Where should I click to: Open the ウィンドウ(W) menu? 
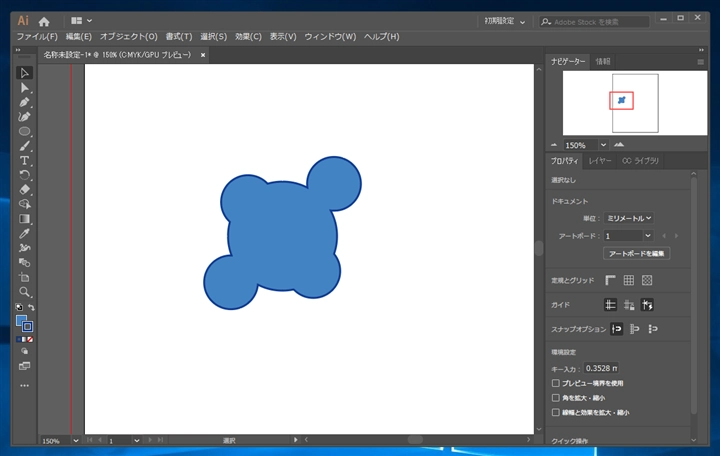pyautogui.click(x=330, y=36)
